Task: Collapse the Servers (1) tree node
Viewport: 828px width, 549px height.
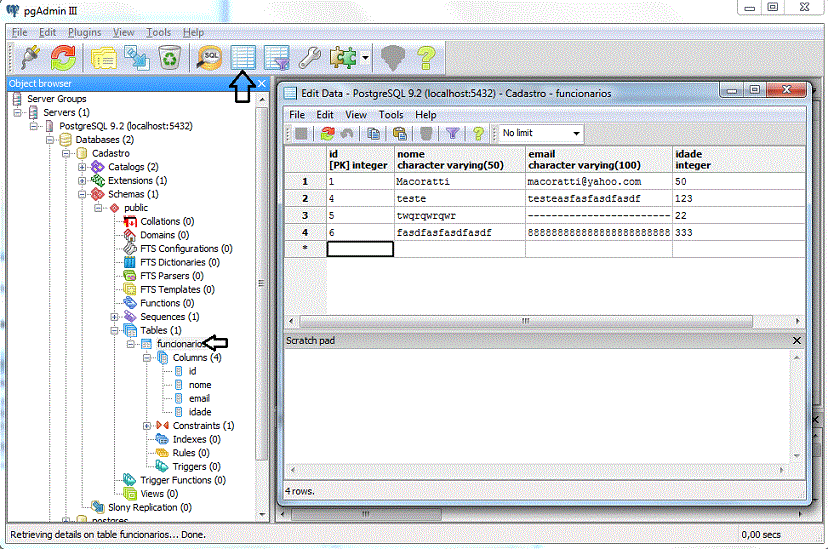Action: pos(18,112)
